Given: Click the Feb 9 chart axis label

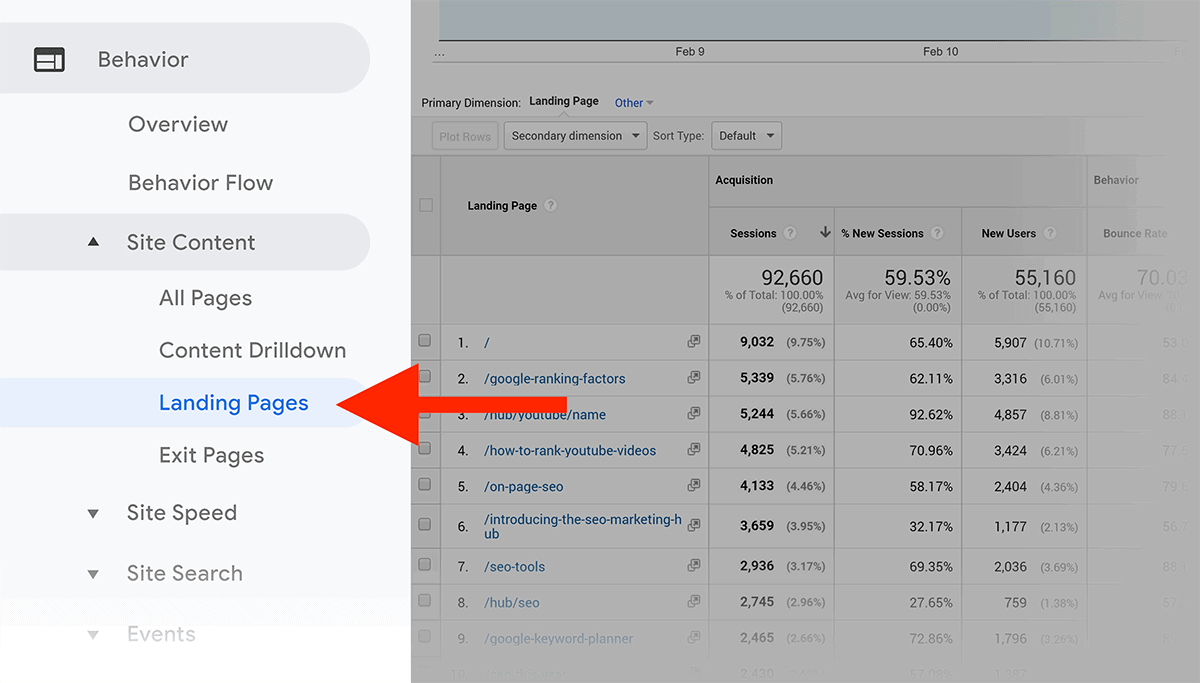Looking at the screenshot, I should pyautogui.click(x=690, y=52).
